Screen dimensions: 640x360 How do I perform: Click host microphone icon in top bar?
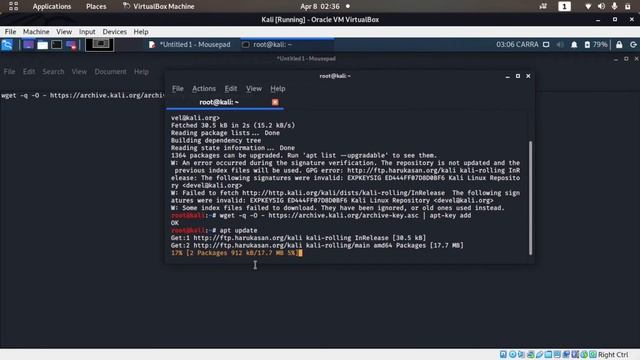pyautogui.click(x=614, y=6)
